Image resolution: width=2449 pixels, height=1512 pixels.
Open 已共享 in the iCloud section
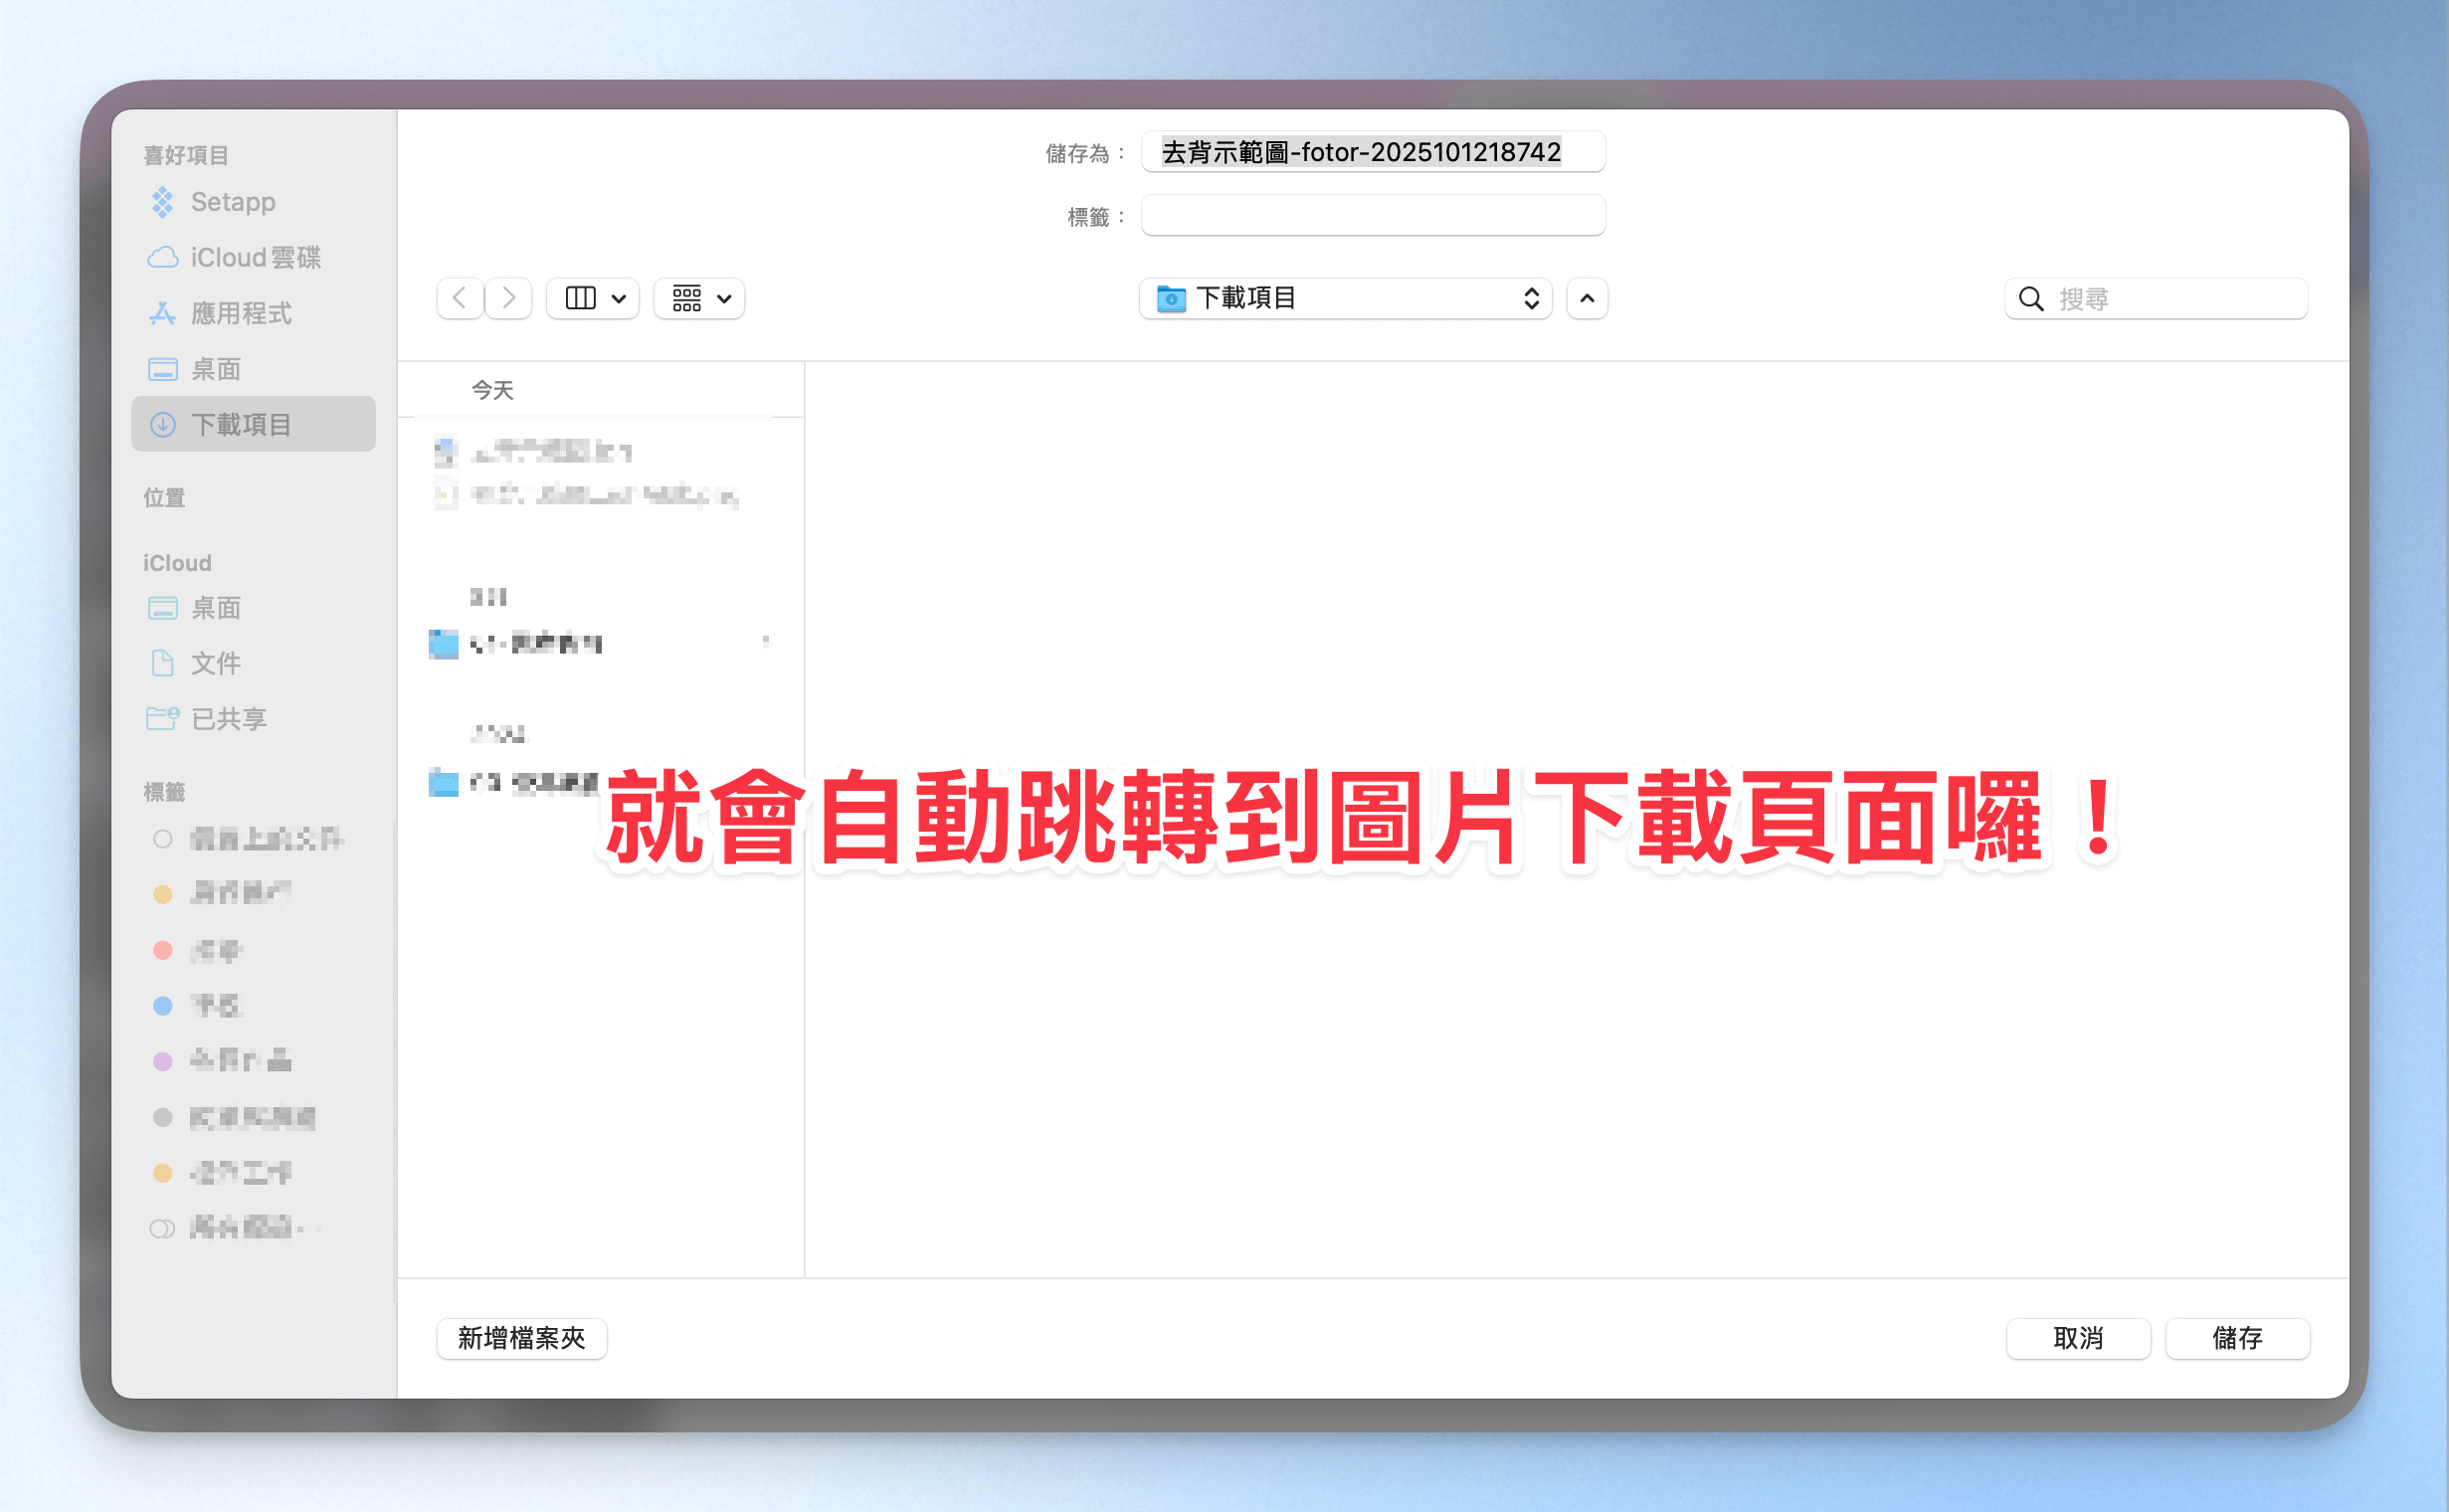[228, 718]
